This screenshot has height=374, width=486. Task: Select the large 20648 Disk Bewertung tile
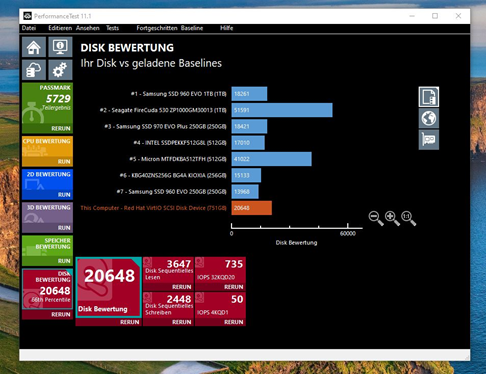(x=109, y=287)
